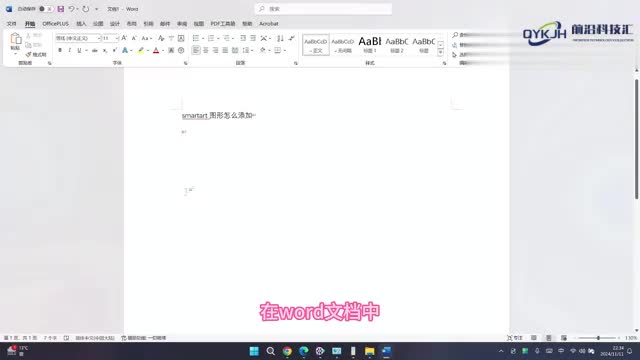This screenshot has width=640, height=360.
Task: Click the text 'smartart 图形怎么添加'
Action: tap(218, 116)
